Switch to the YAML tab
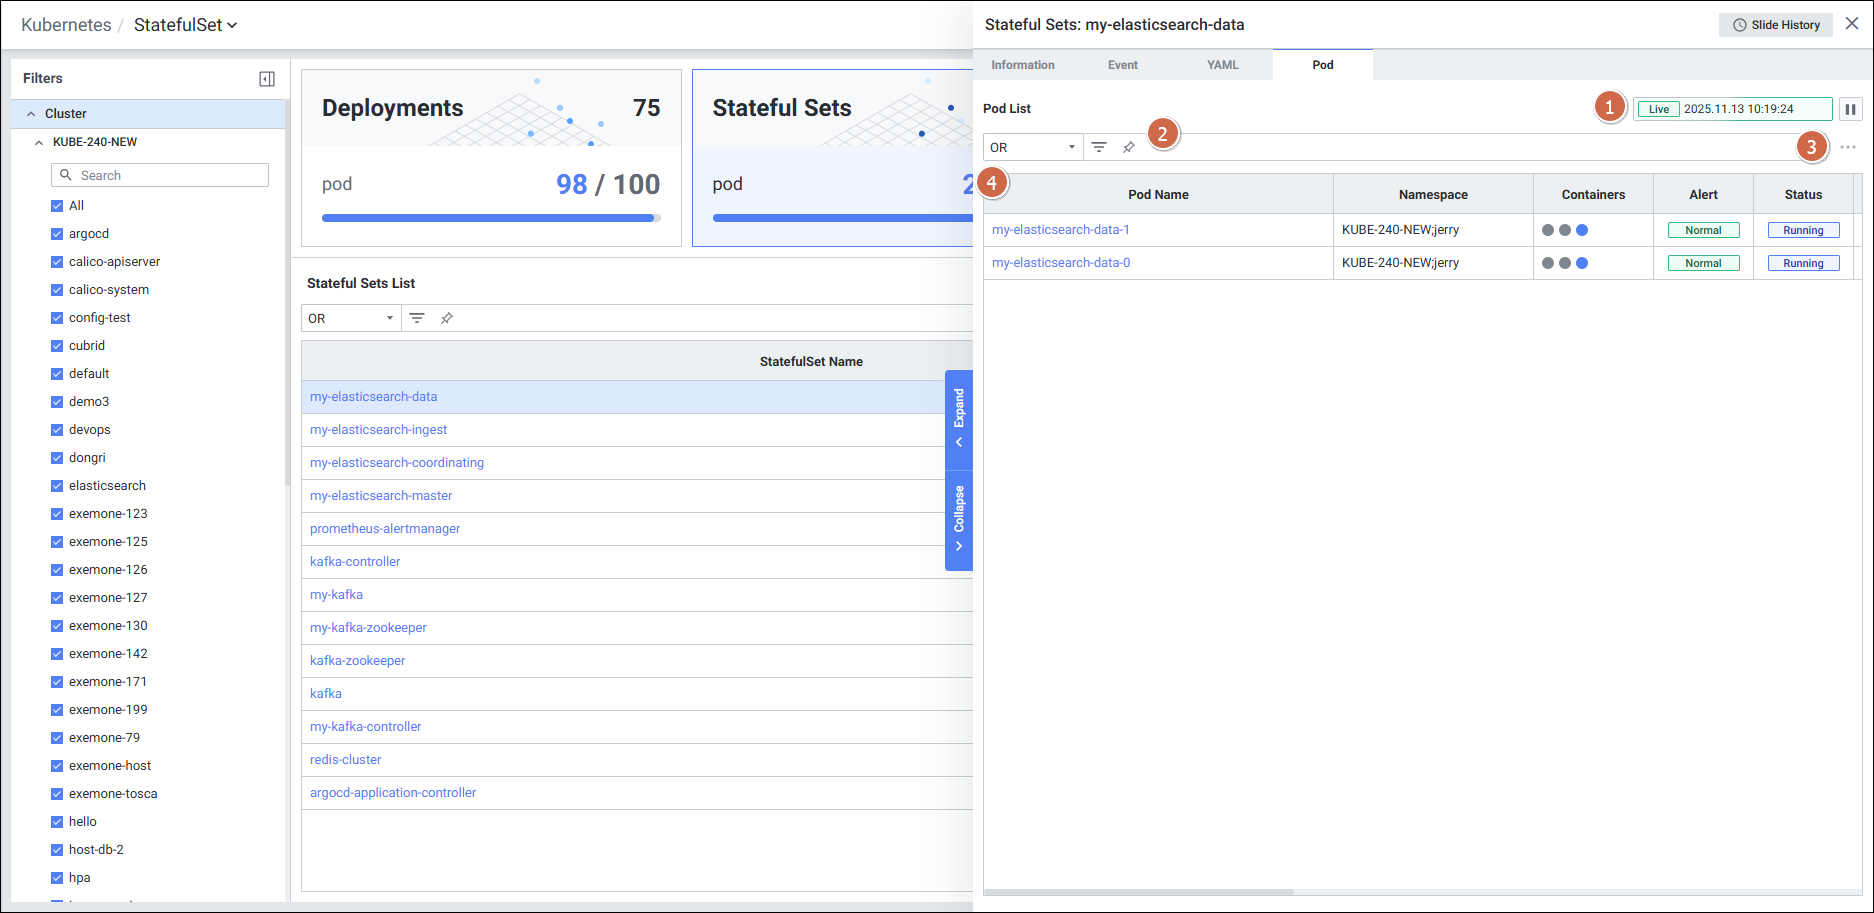The image size is (1874, 913). [x=1222, y=65]
